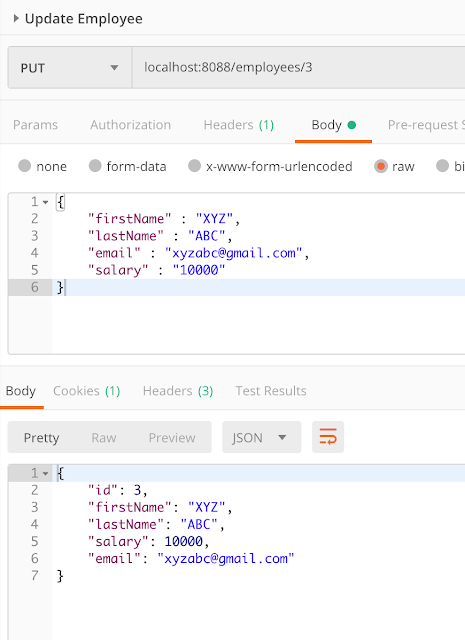Open the JSON format dropdown
465x640 pixels.
(262, 437)
